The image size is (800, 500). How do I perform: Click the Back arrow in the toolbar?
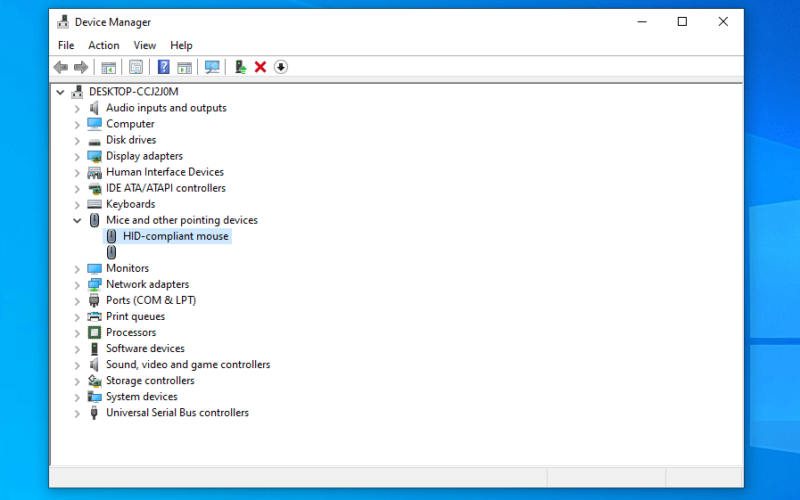(61, 67)
